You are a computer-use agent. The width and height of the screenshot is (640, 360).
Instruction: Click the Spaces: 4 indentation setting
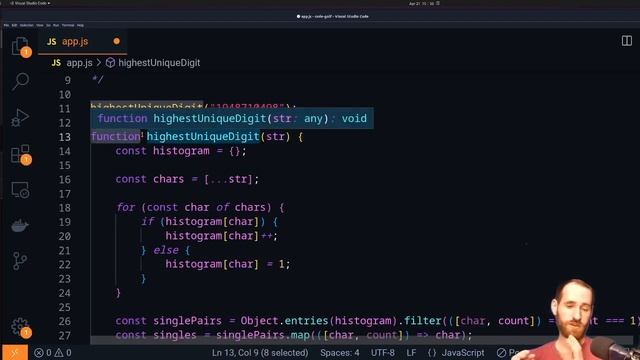(x=340, y=353)
